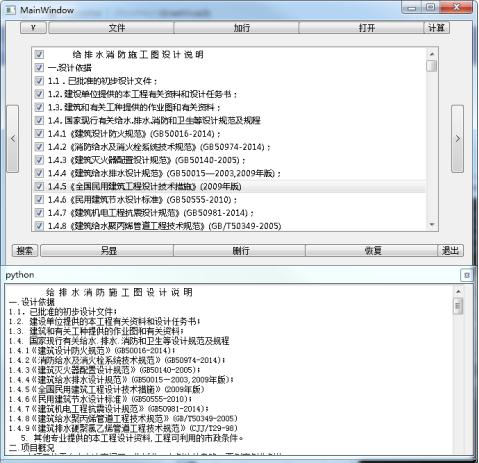Click the MainWindow title bar app icon

(10, 10)
